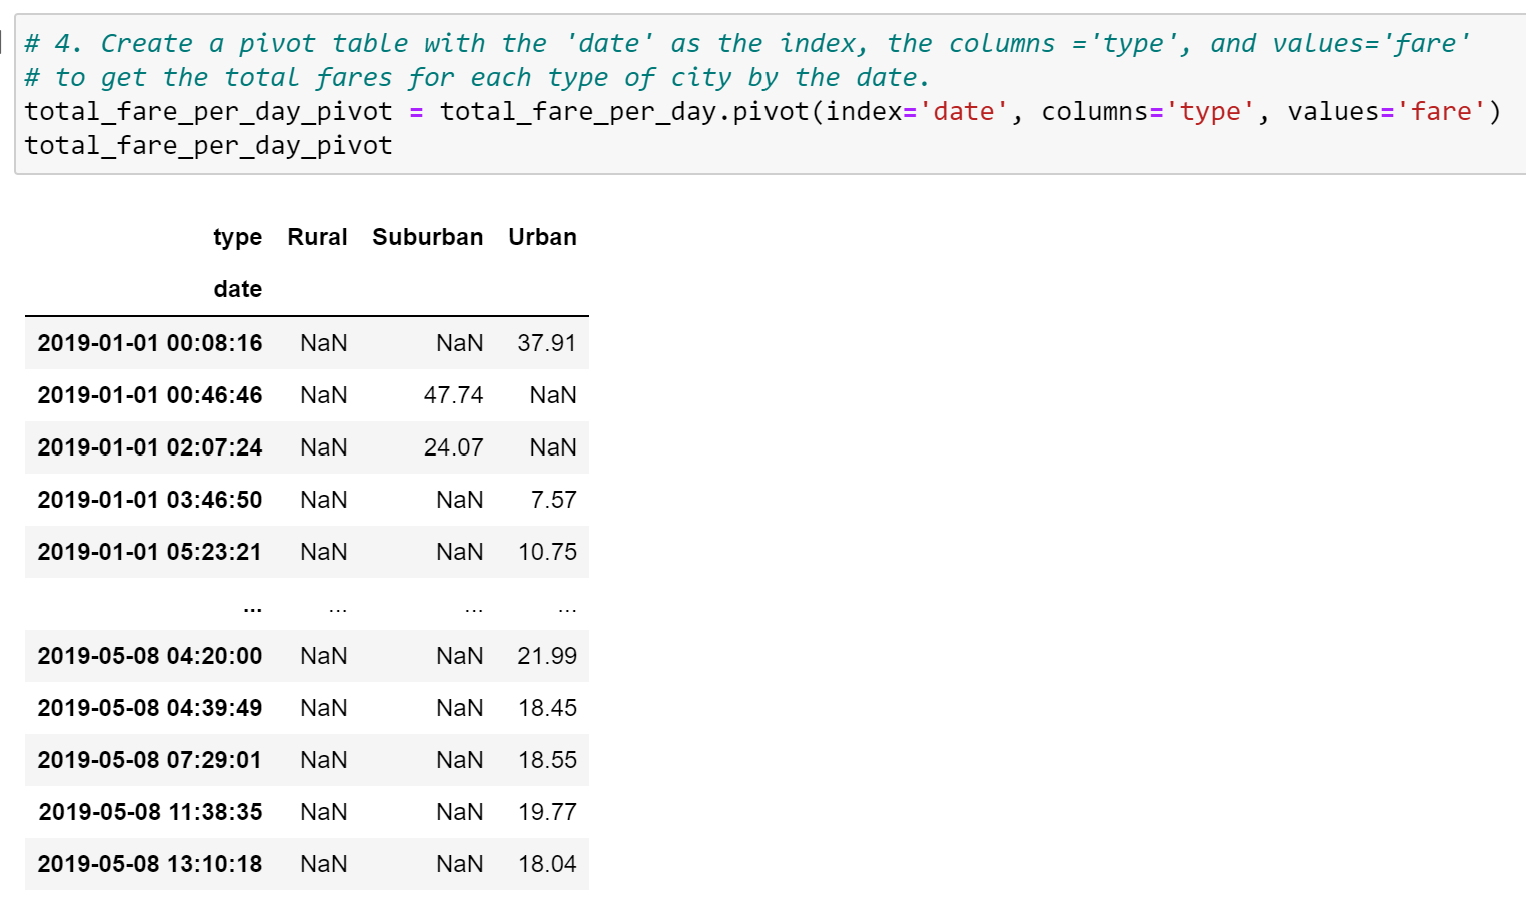This screenshot has width=1526, height=906.
Task: Select the 'Rural' column header
Action: (317, 237)
